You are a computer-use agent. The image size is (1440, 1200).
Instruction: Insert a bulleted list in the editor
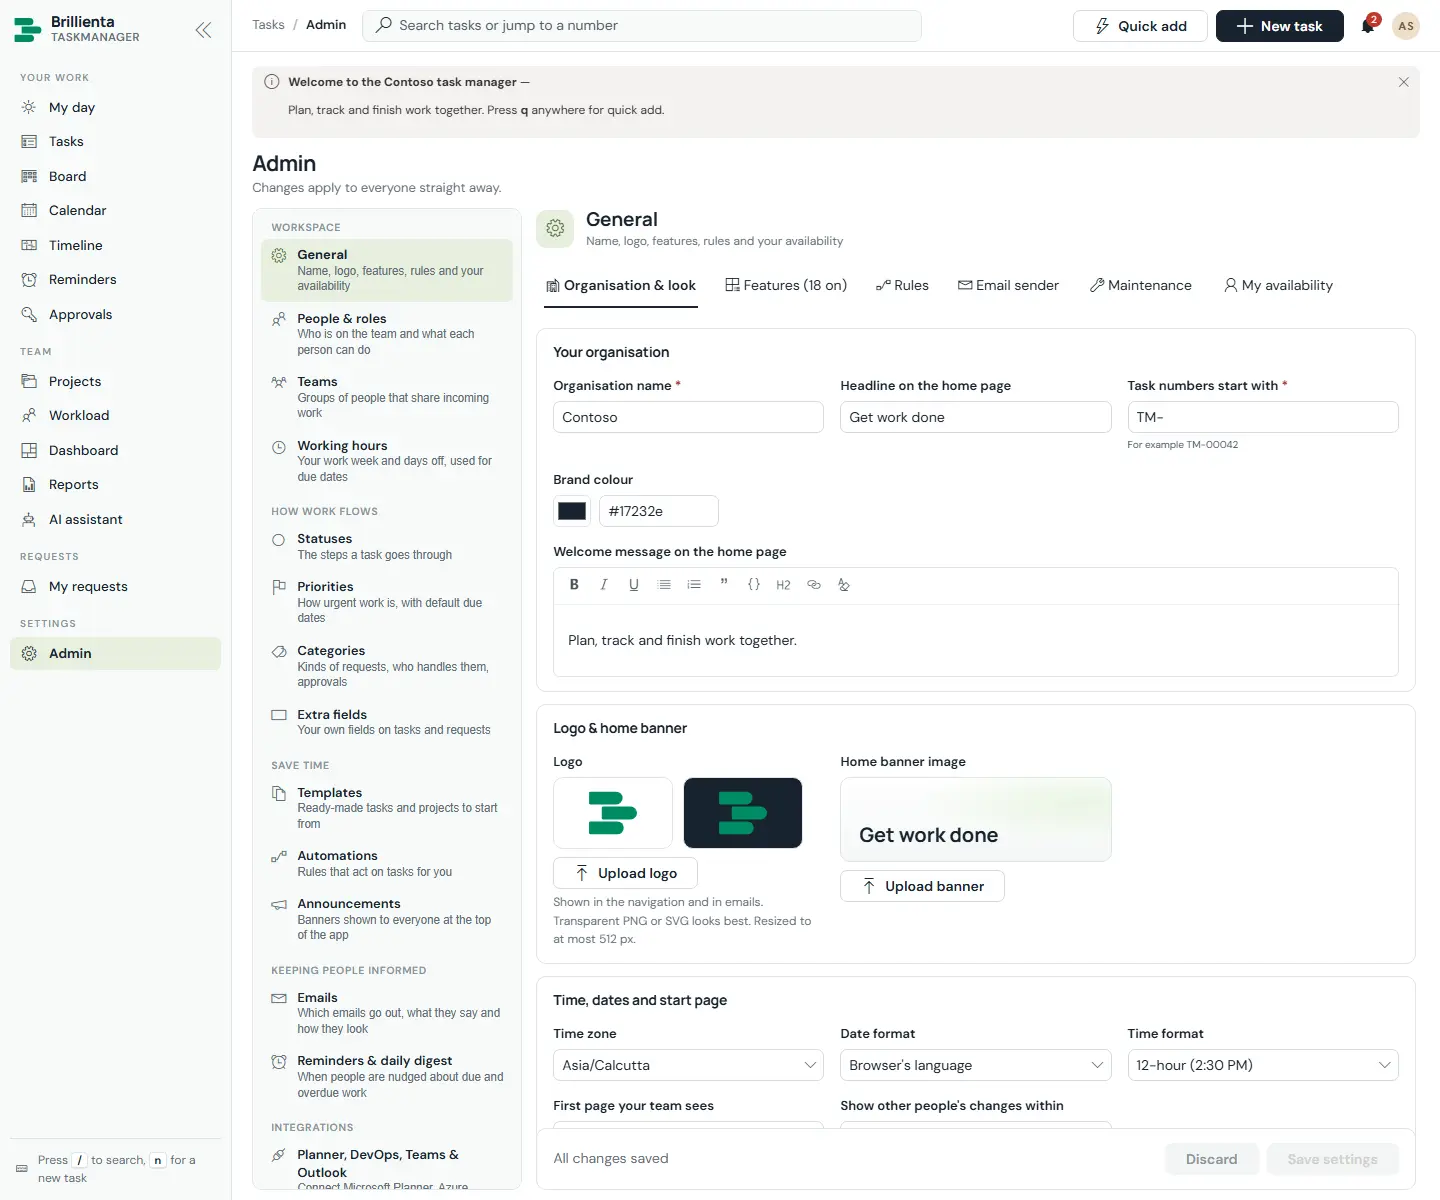pos(664,585)
